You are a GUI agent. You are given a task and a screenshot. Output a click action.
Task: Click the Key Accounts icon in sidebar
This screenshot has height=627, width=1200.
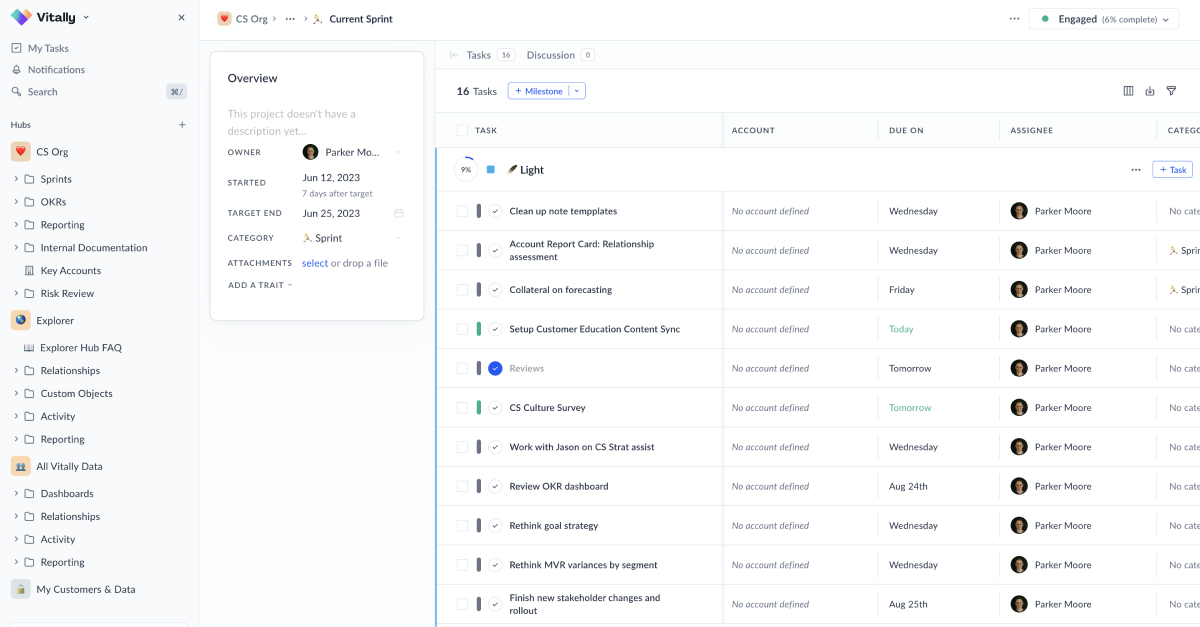point(30,270)
